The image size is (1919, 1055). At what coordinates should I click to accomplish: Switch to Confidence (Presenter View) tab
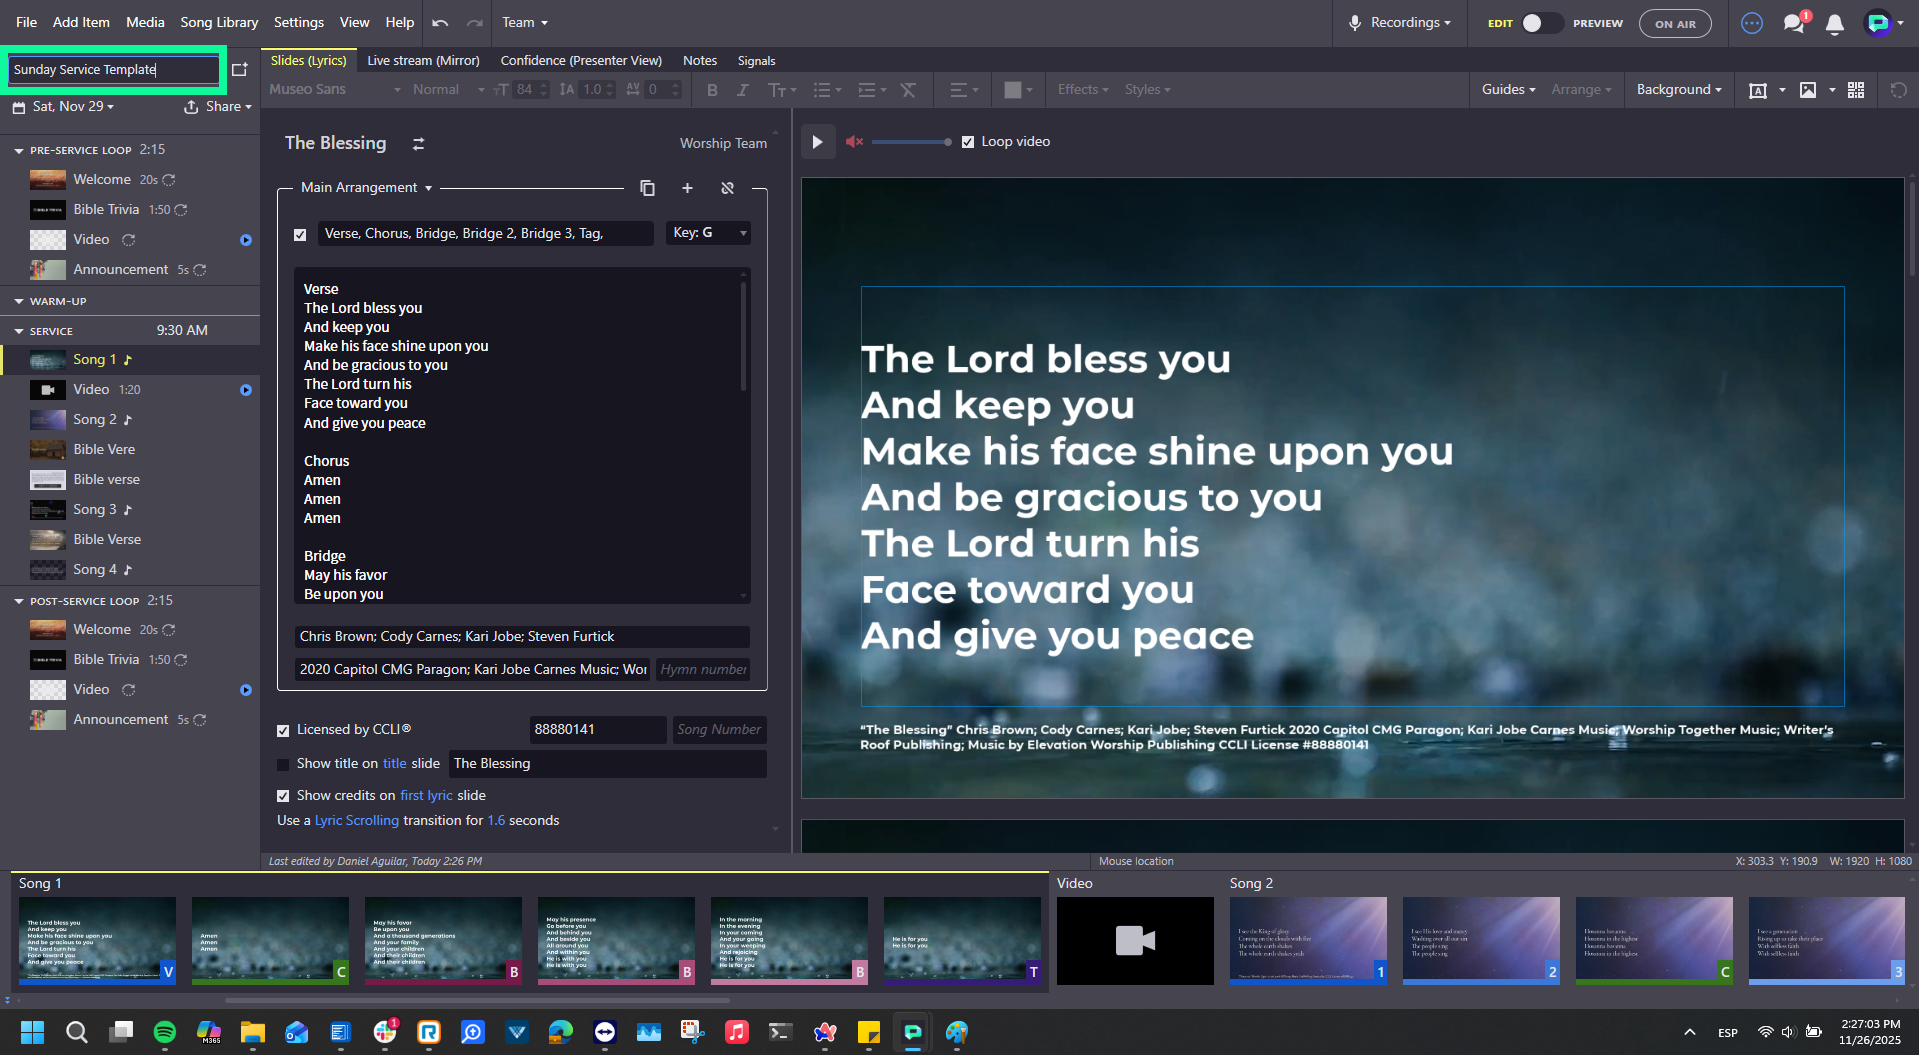pyautogui.click(x=581, y=61)
